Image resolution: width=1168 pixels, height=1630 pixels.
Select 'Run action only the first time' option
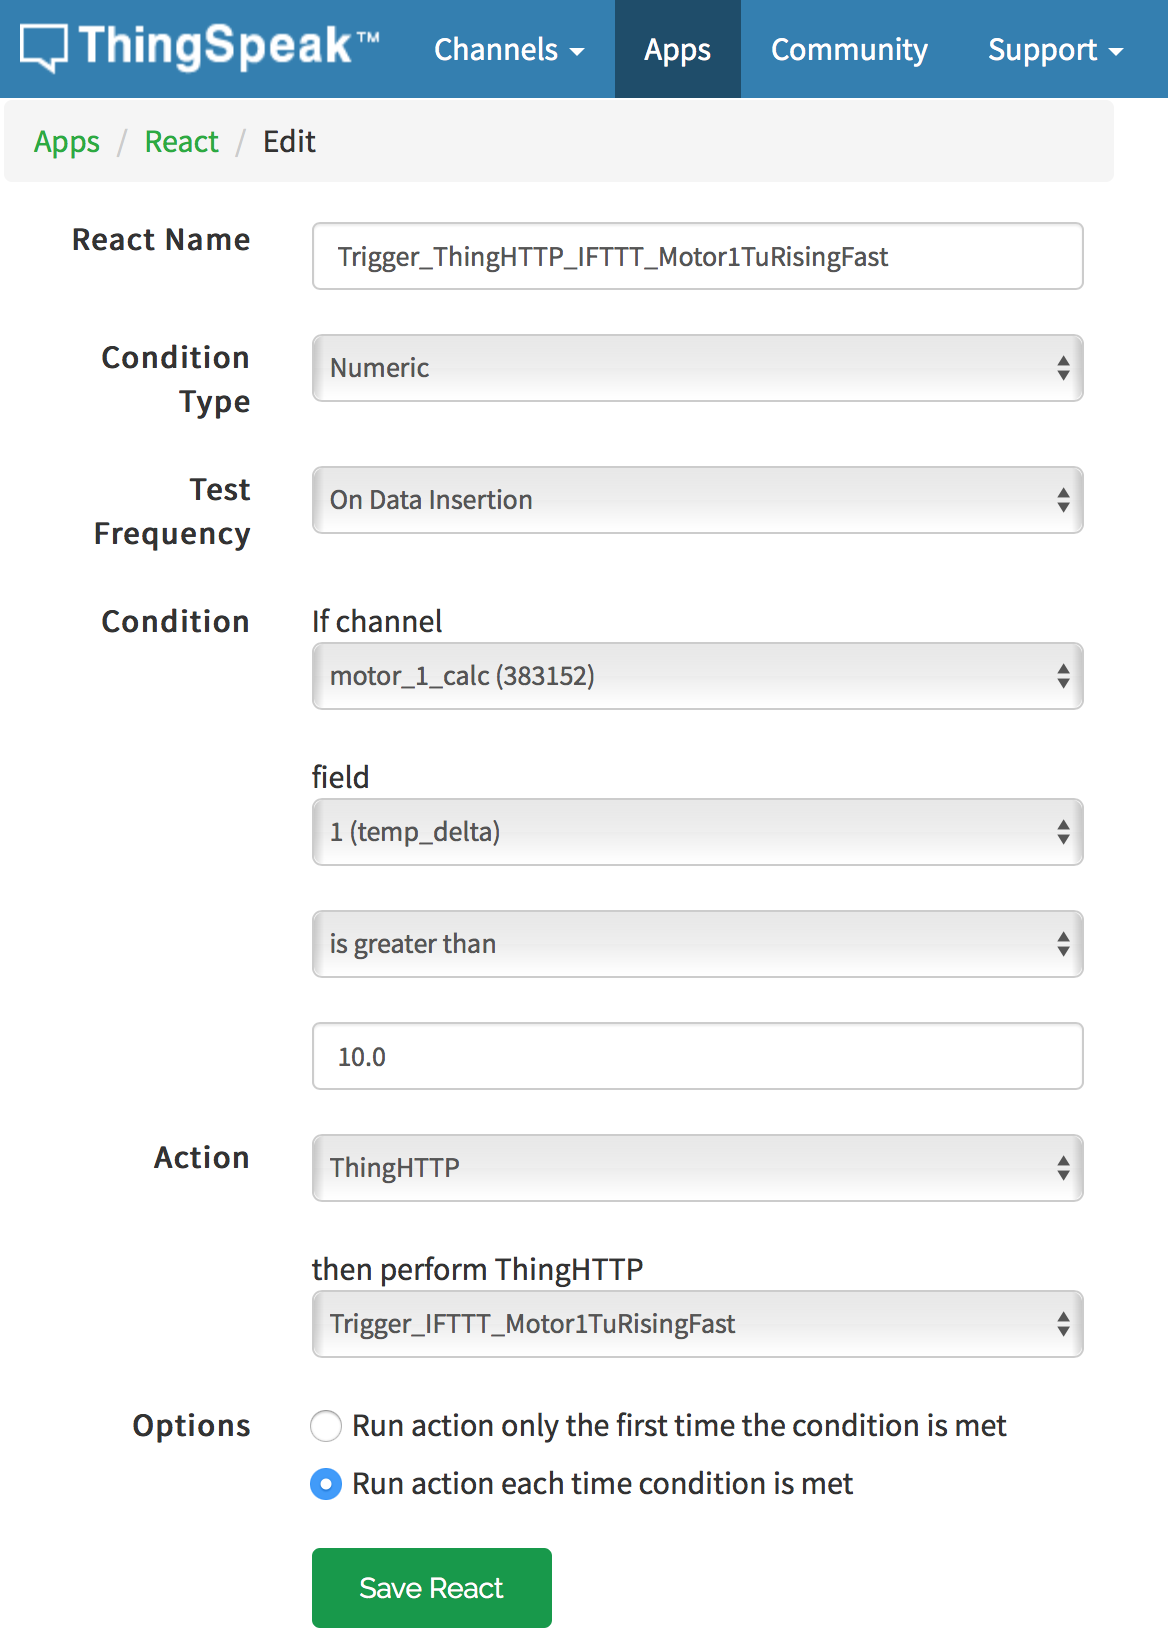326,1426
